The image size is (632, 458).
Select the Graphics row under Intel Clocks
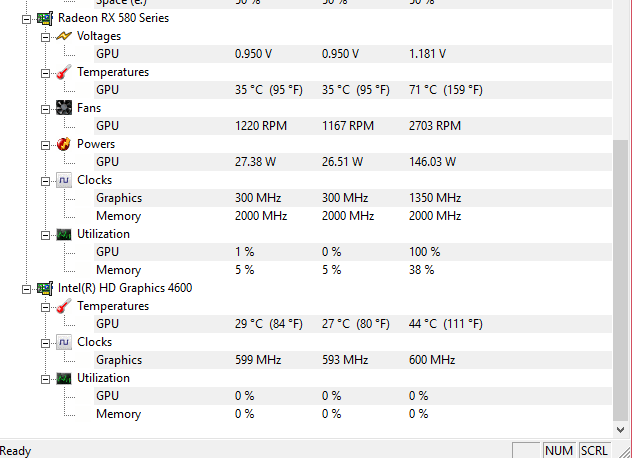click(118, 360)
